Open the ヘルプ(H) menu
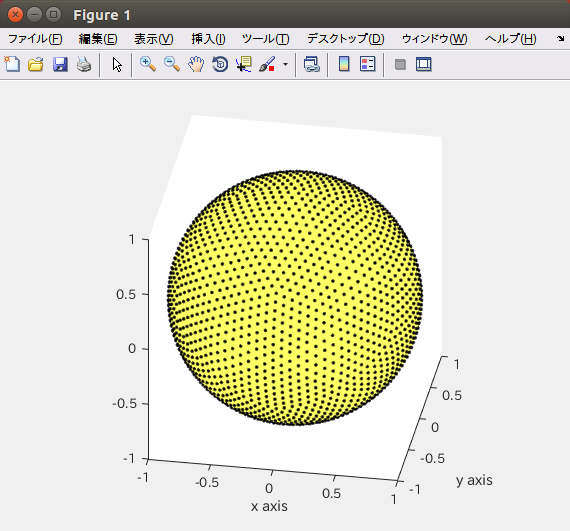The width and height of the screenshot is (570, 531). 511,39
